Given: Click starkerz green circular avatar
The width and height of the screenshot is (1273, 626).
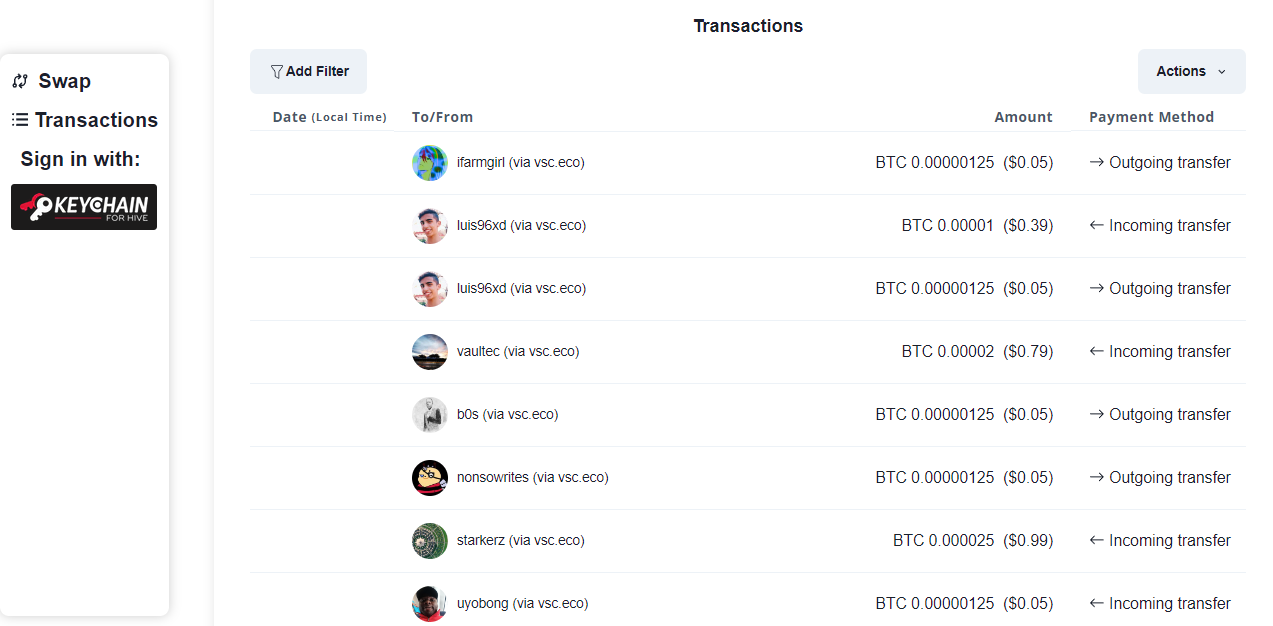Looking at the screenshot, I should click(430, 541).
